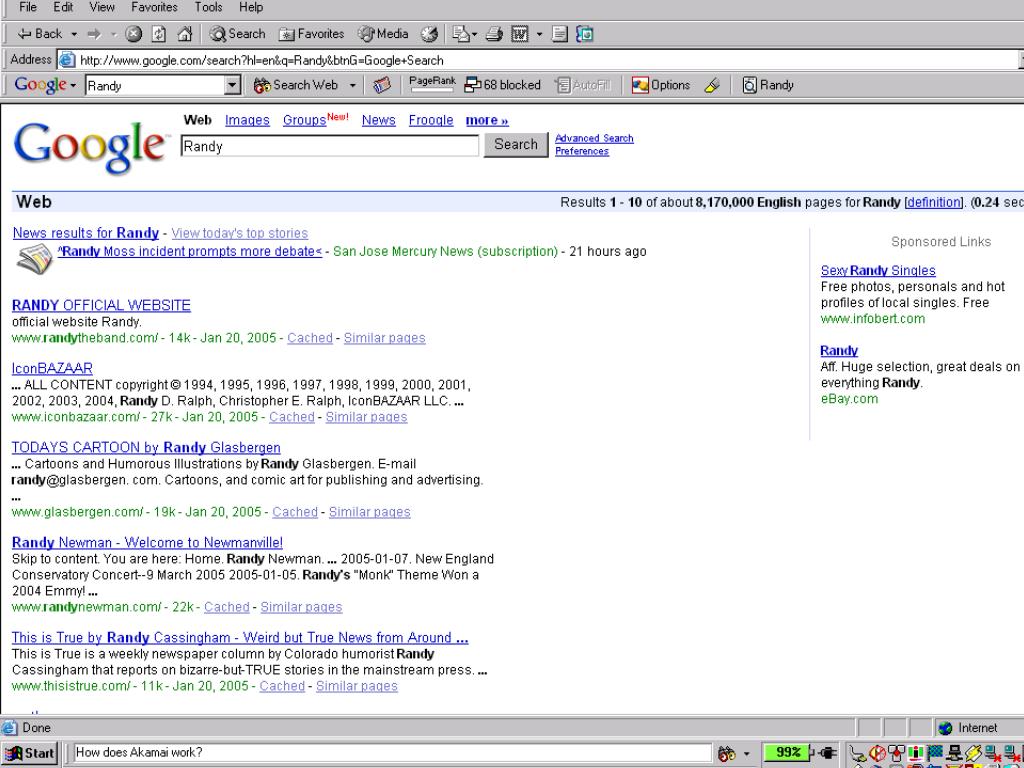This screenshot has width=1024, height=768.
Task: Click the binoculars search icon in taskbar deskbar
Action: 726,753
